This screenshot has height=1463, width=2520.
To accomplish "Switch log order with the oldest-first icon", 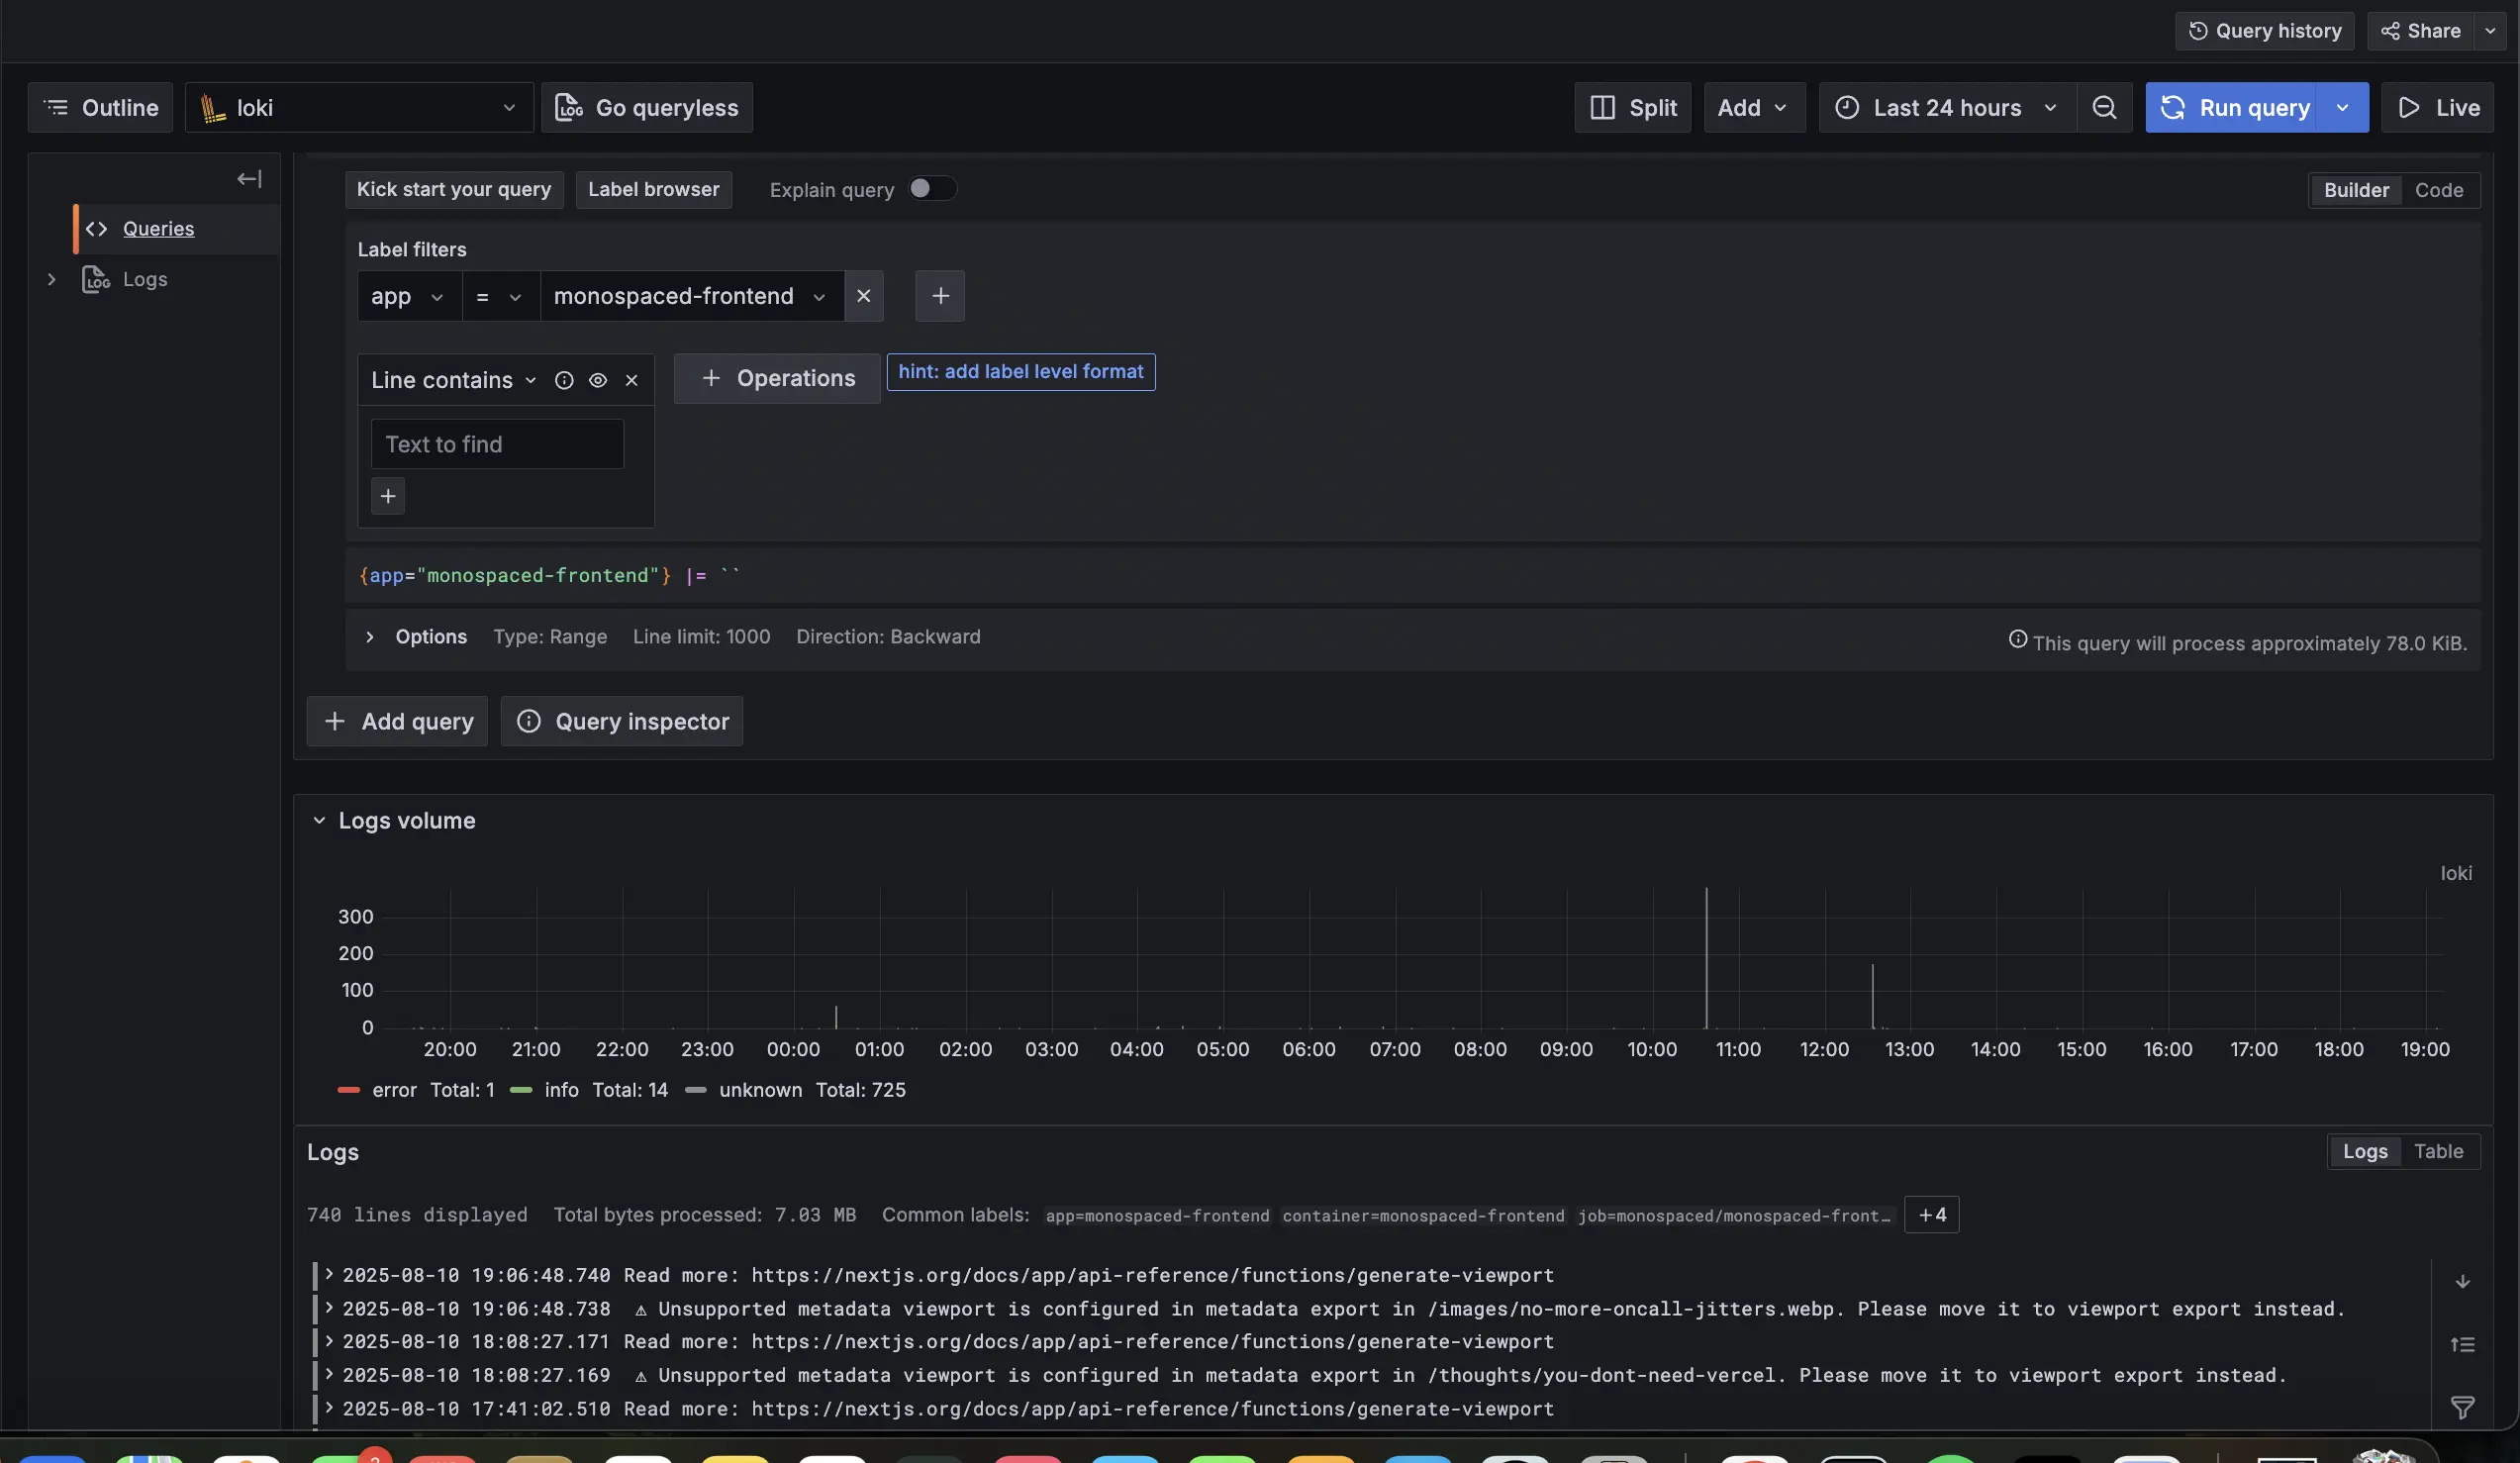I will (x=2464, y=1344).
